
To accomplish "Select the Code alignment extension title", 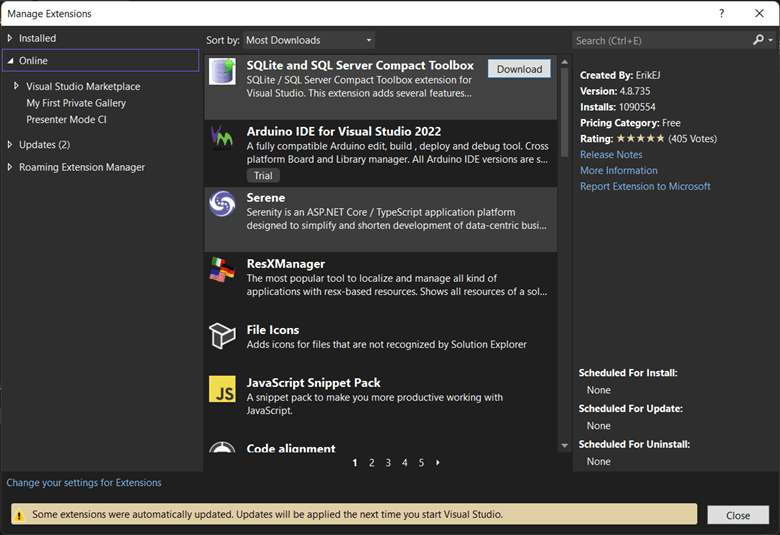I will [291, 448].
